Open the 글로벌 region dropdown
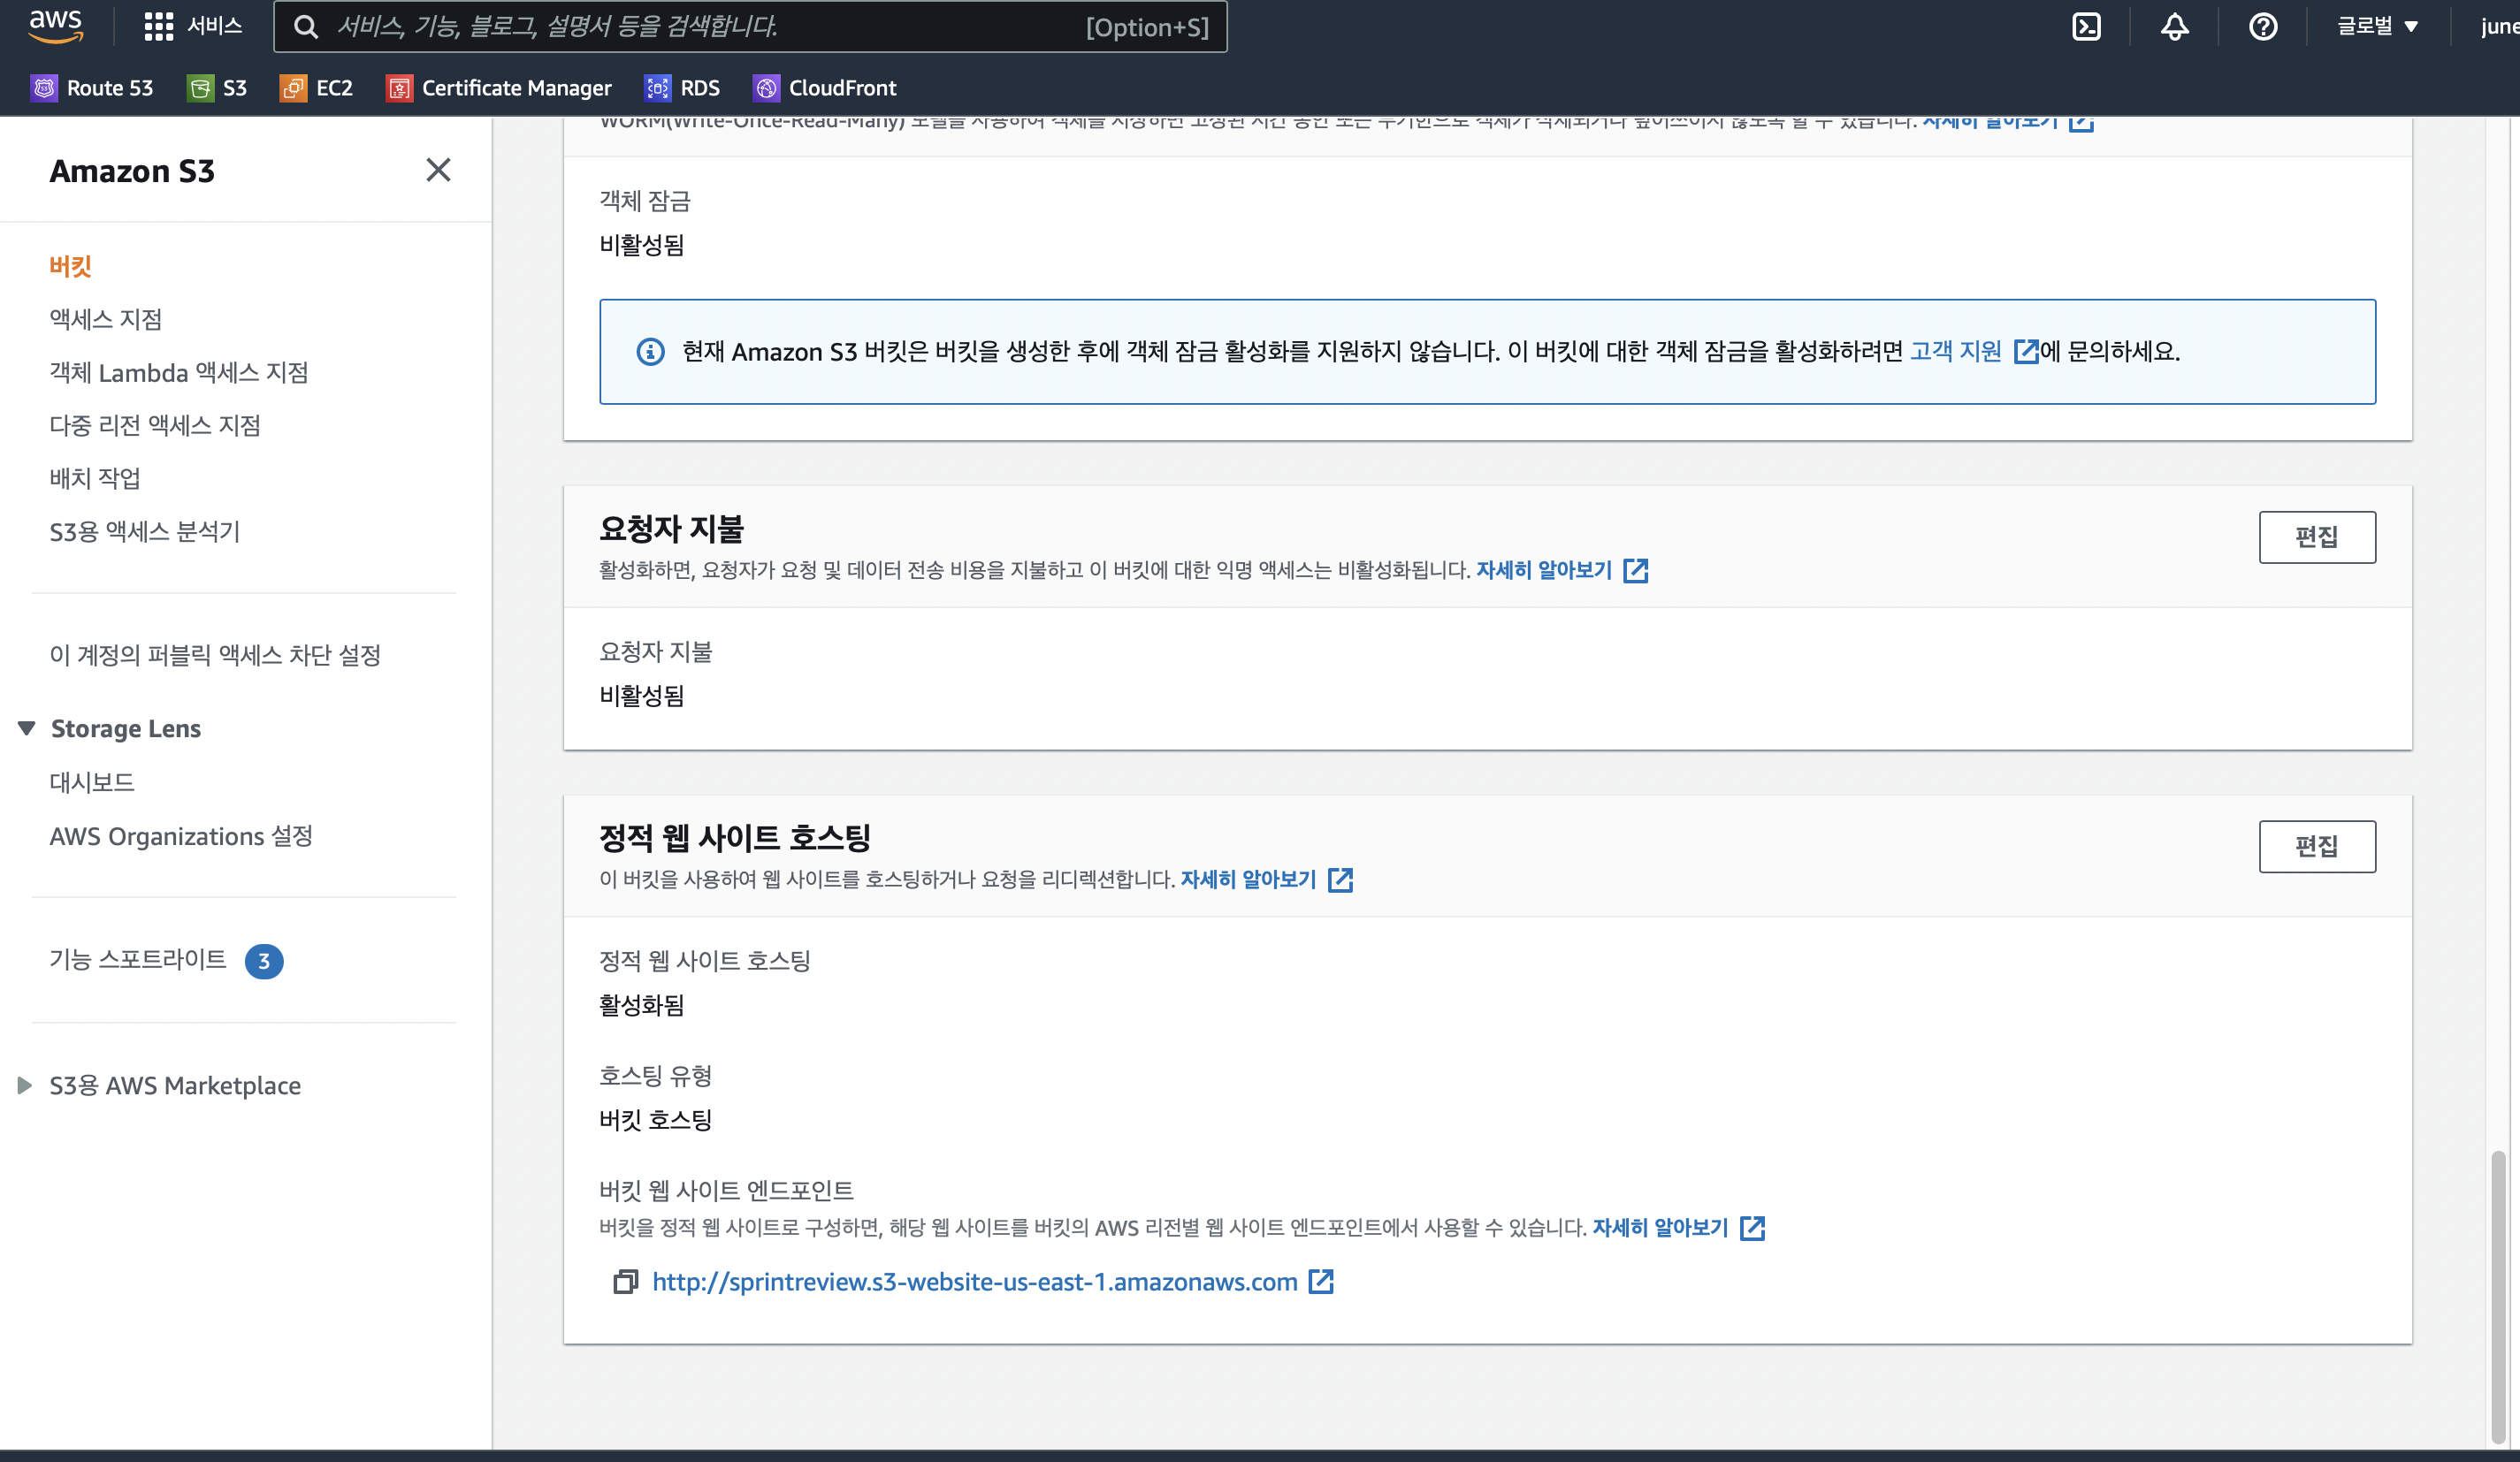The height and width of the screenshot is (1462, 2520). click(2377, 27)
